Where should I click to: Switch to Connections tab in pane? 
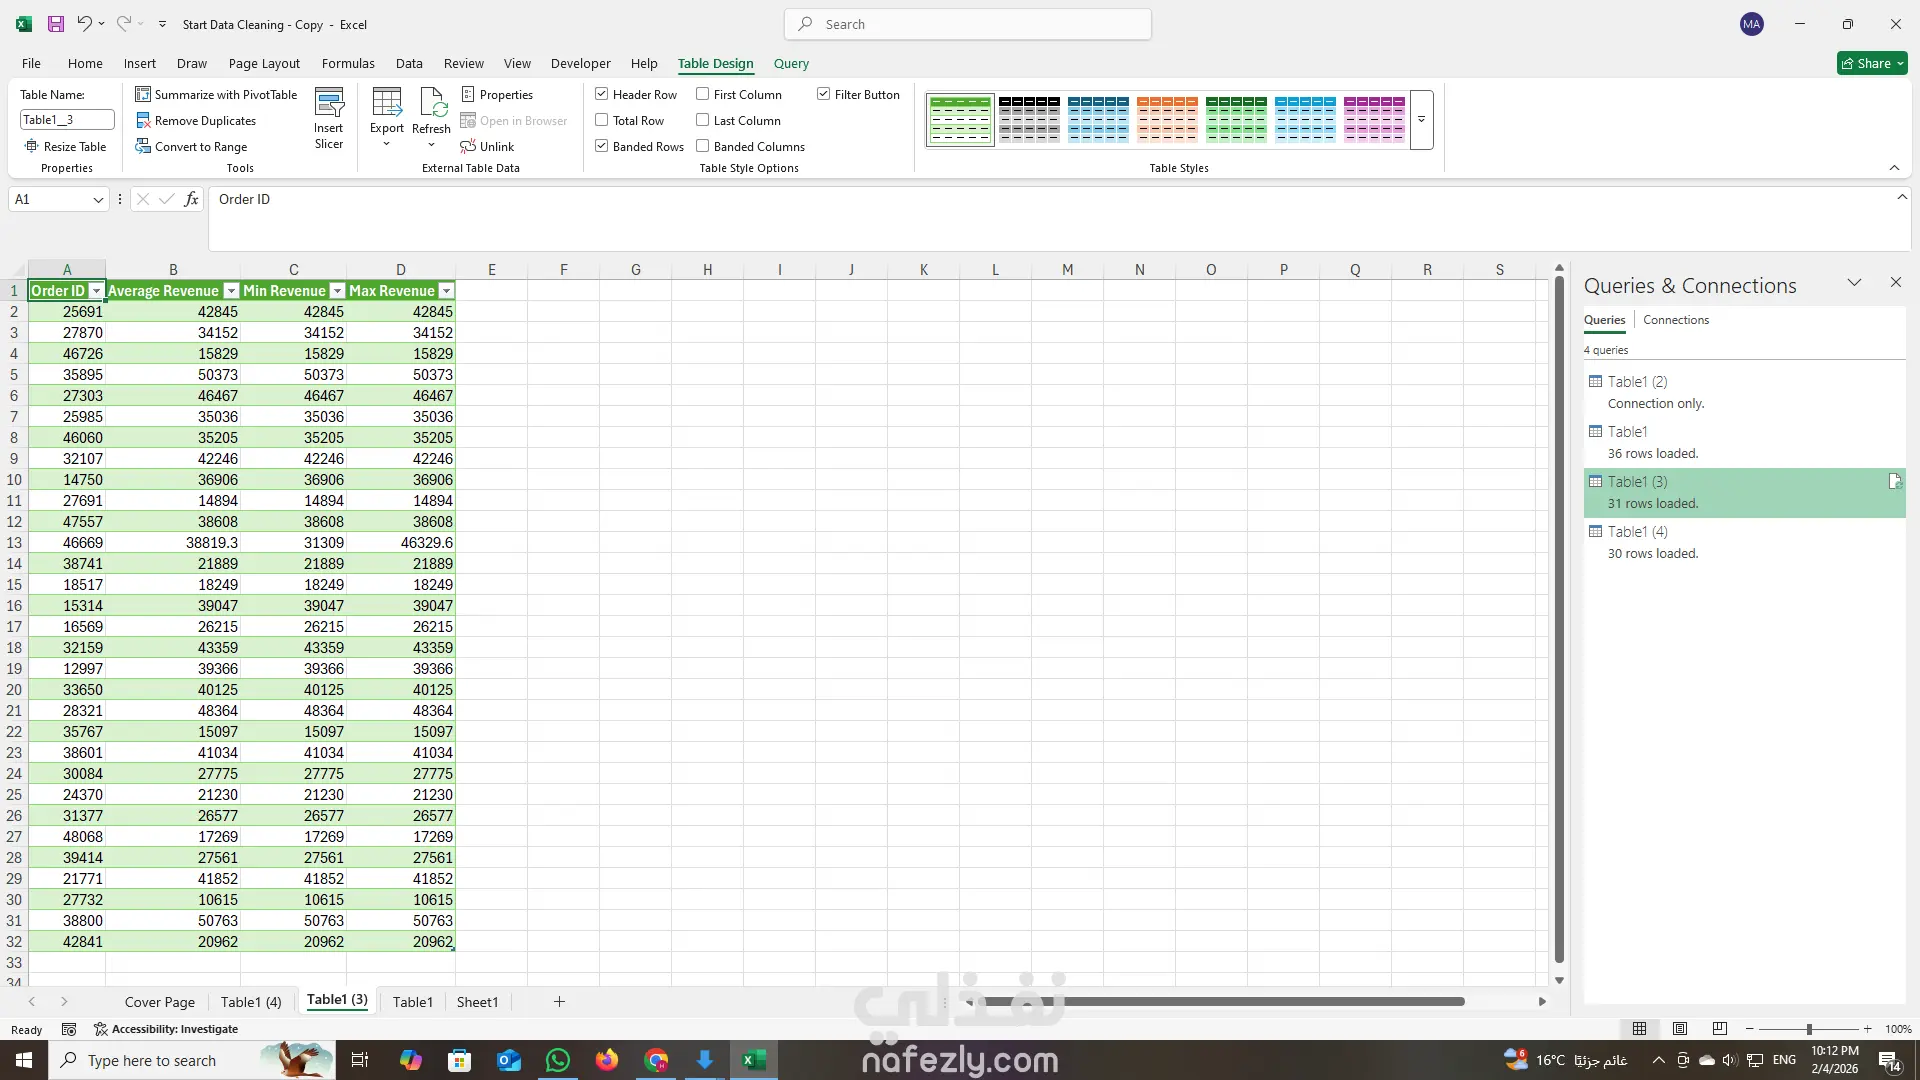pyautogui.click(x=1676, y=320)
